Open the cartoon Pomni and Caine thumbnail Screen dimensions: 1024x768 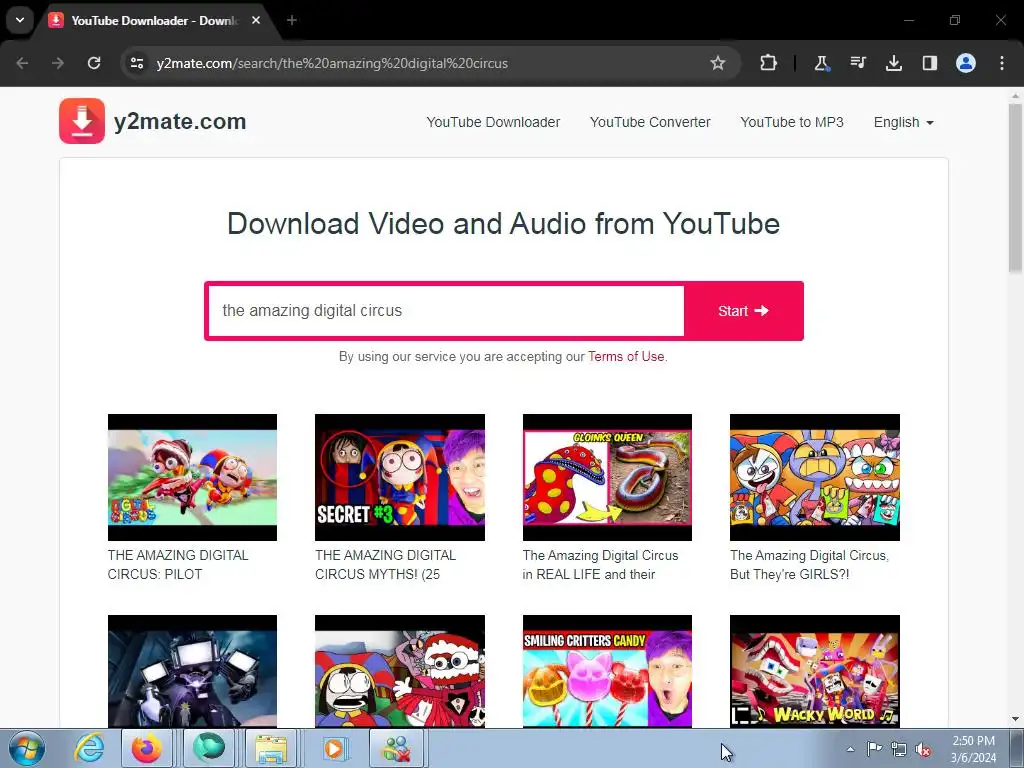click(400, 671)
